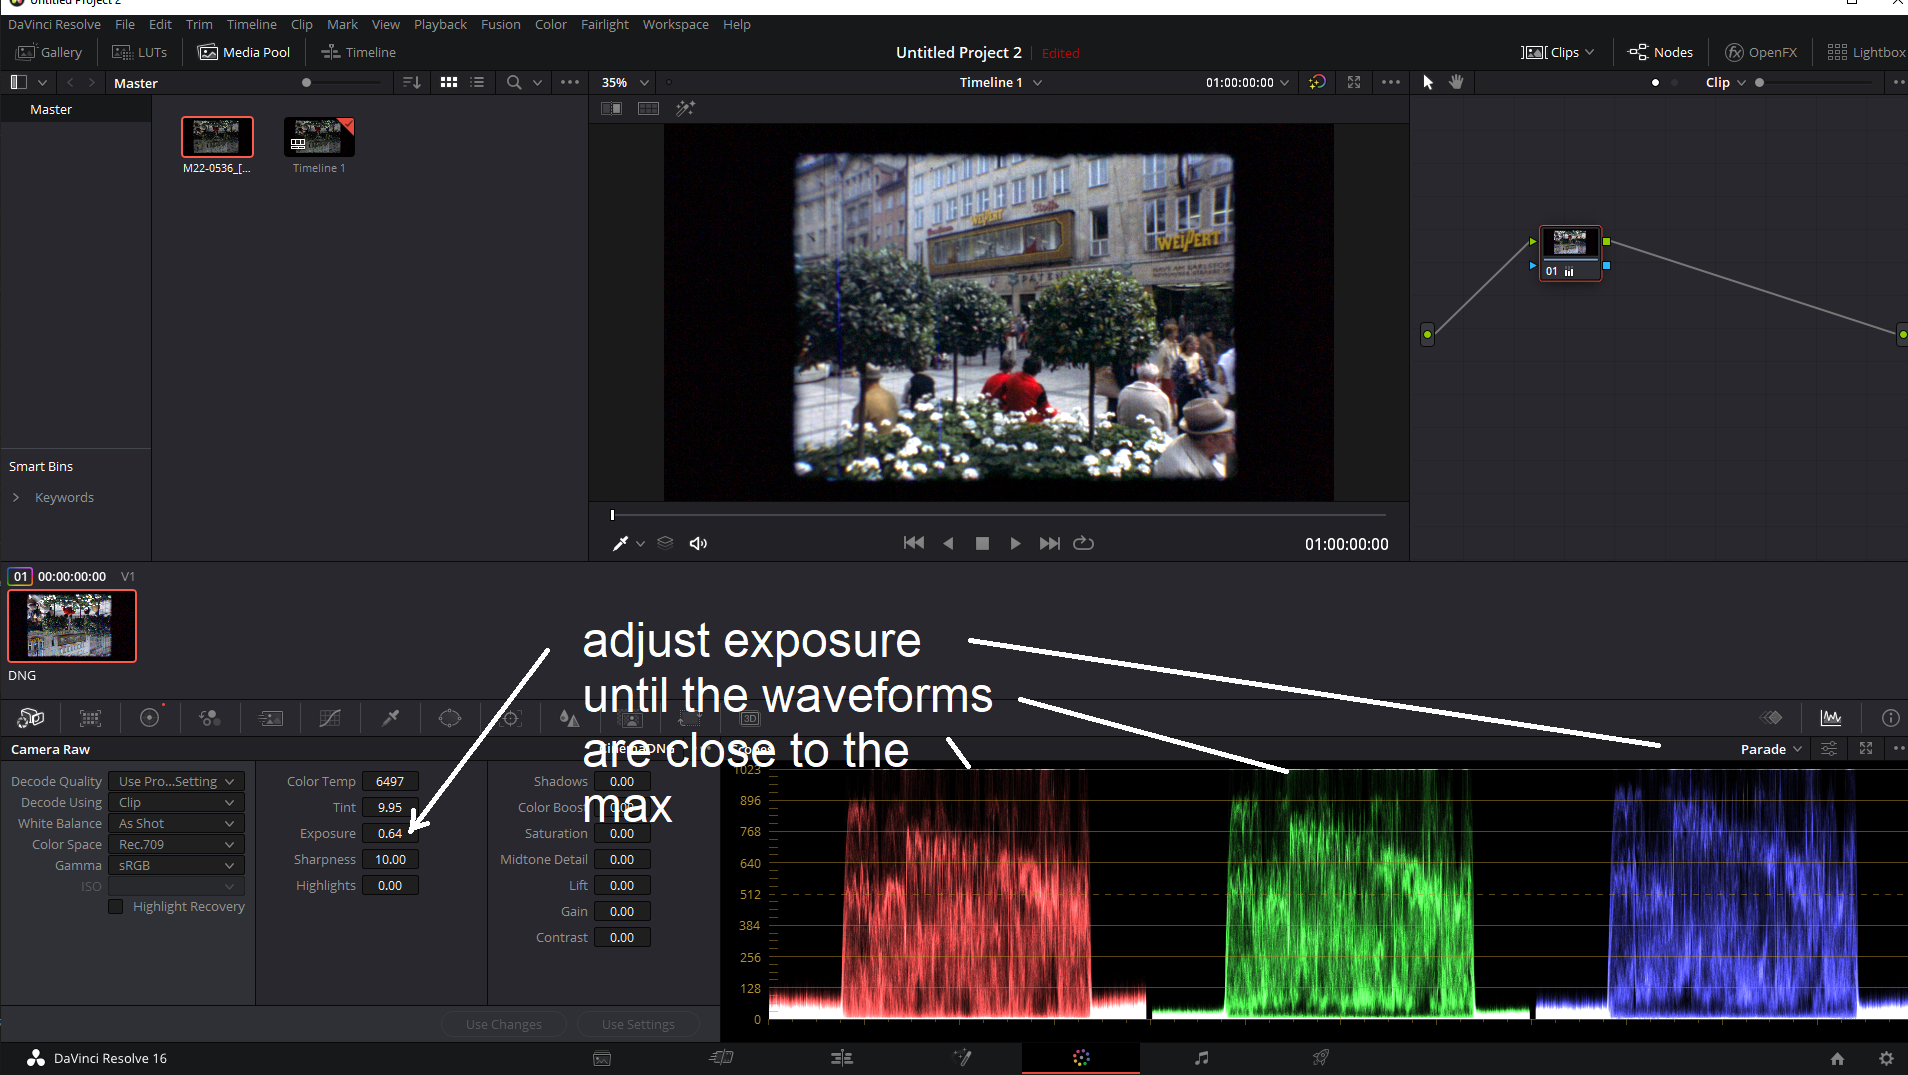This screenshot has width=1908, height=1075.
Task: Open the Lightbox view
Action: pos(1866,52)
